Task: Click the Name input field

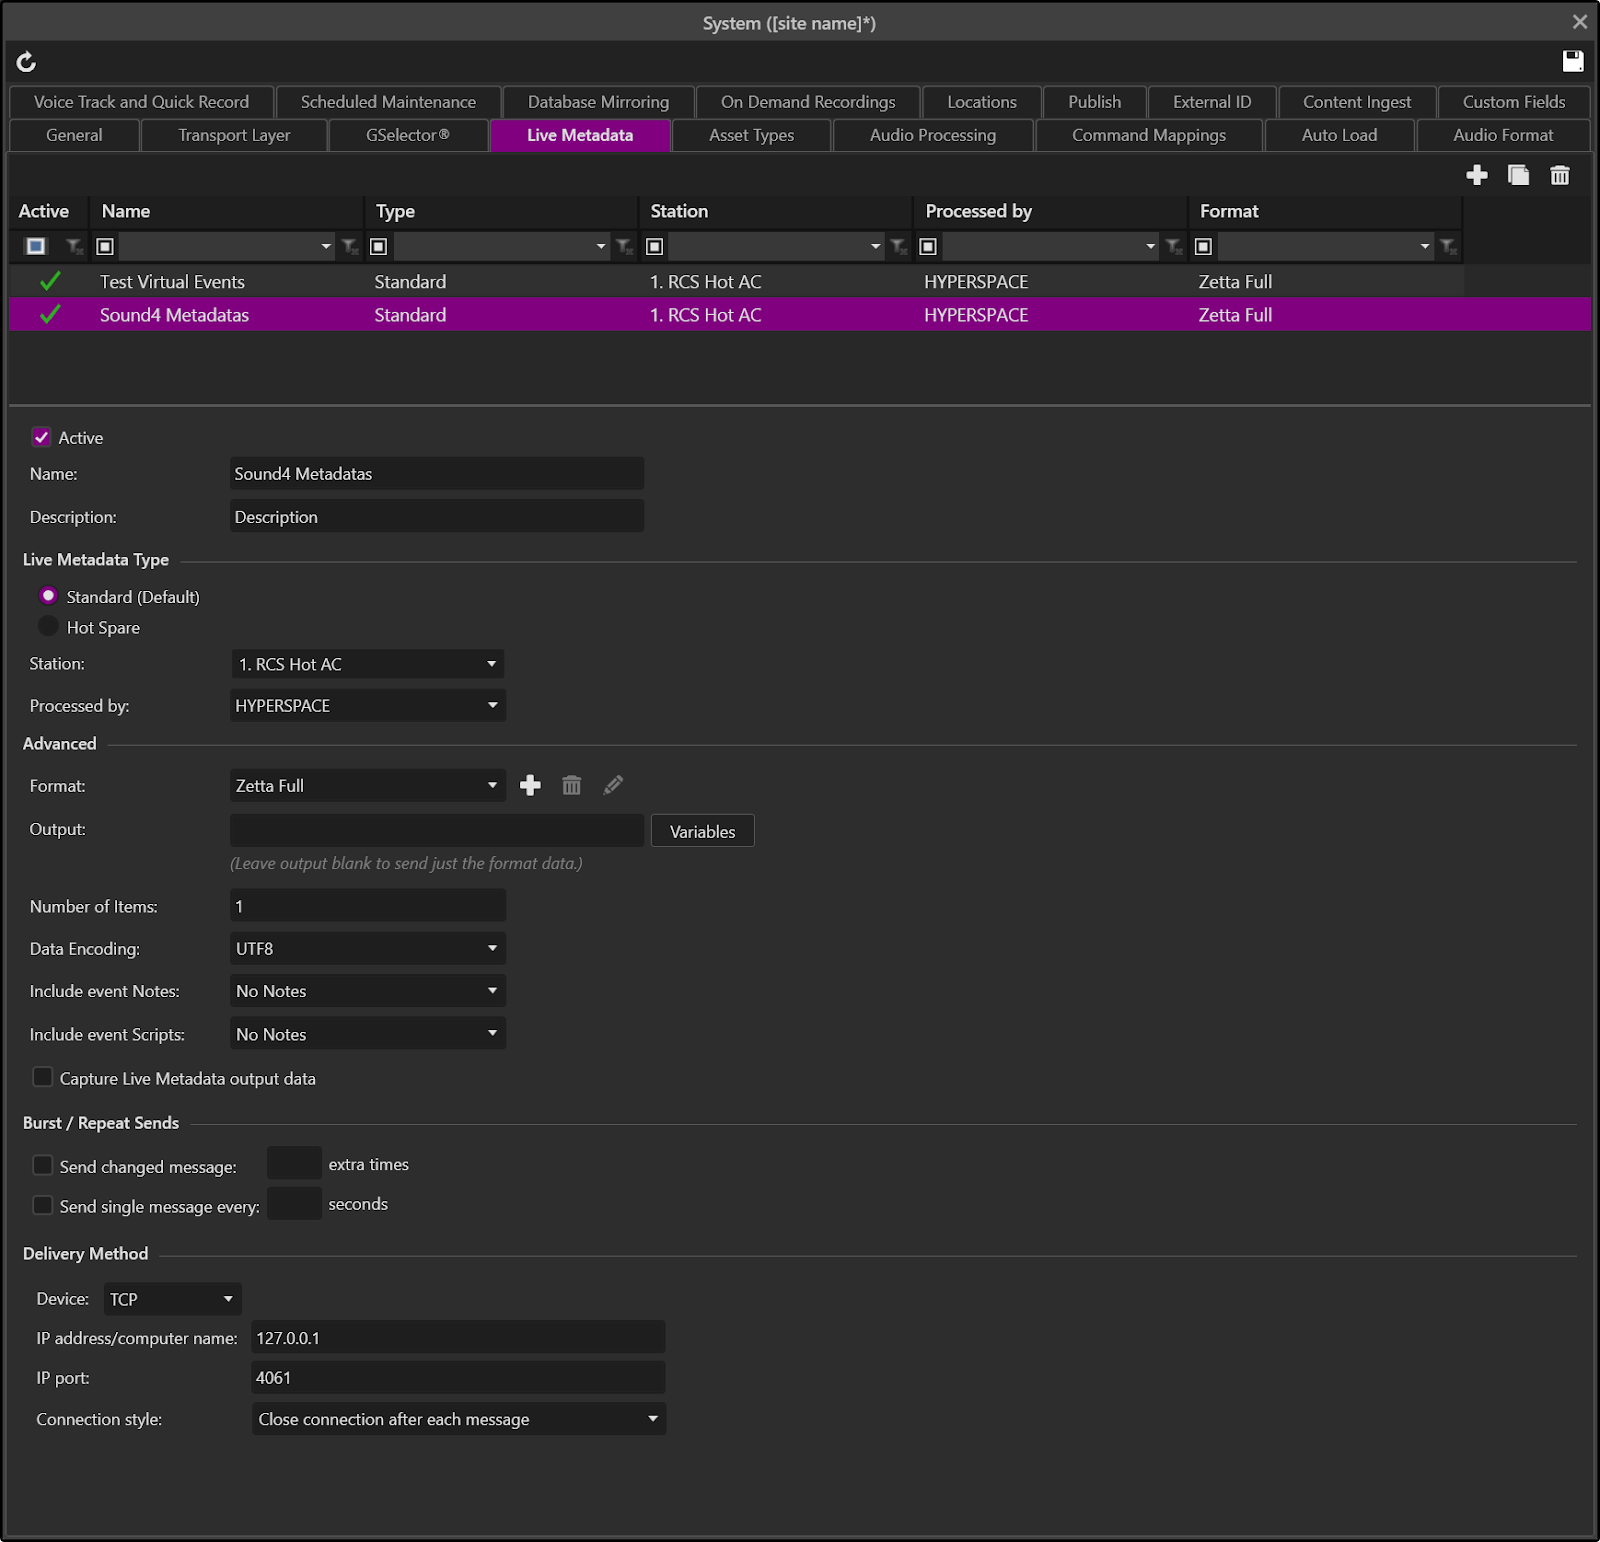Action: [437, 474]
